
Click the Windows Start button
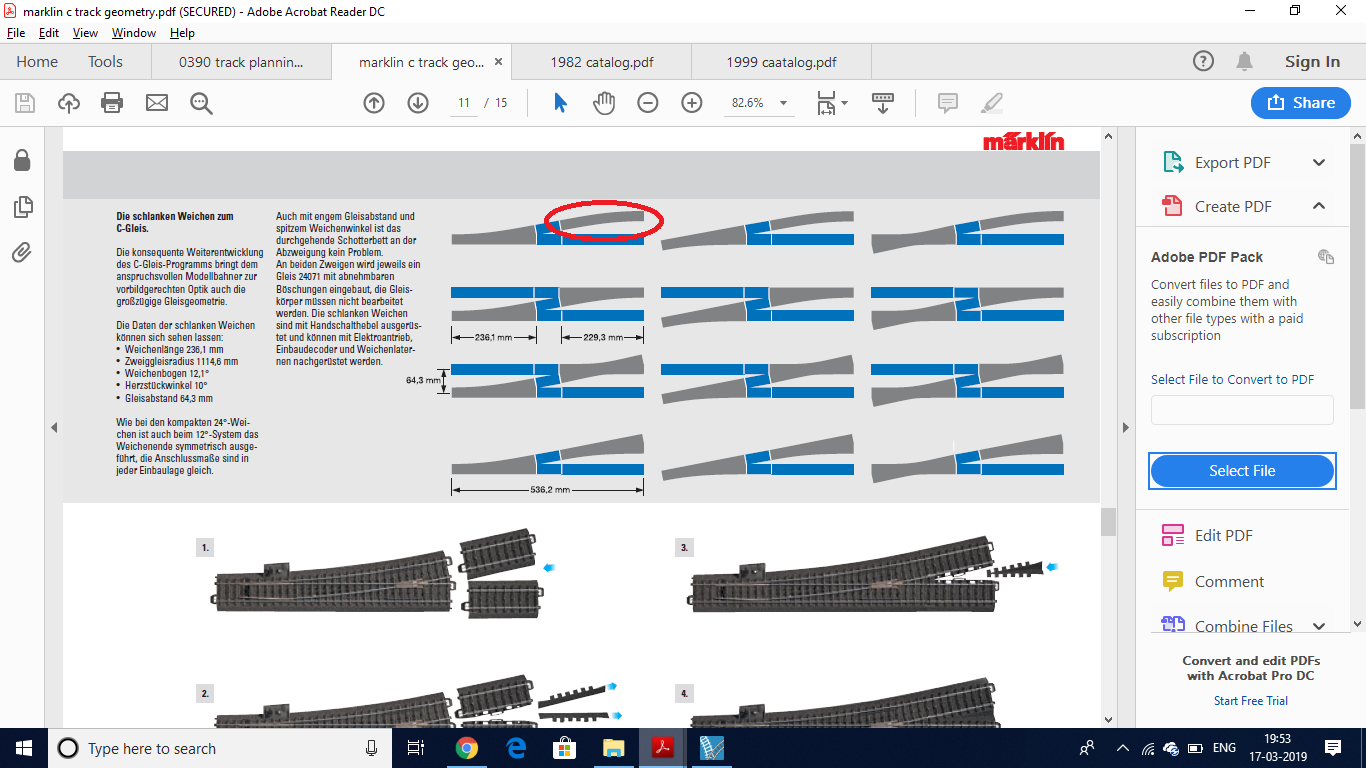pos(23,748)
